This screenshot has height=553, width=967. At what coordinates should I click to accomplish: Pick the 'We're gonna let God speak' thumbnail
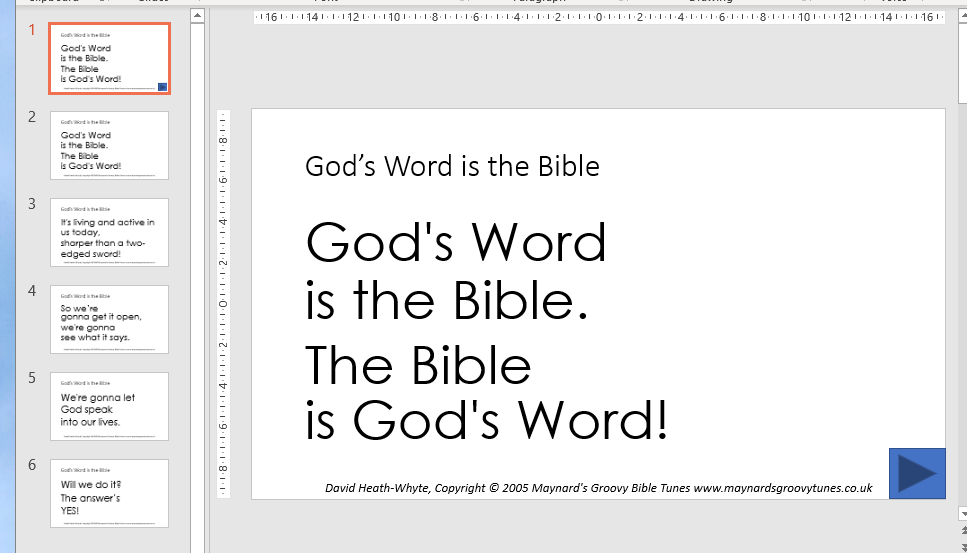[109, 407]
